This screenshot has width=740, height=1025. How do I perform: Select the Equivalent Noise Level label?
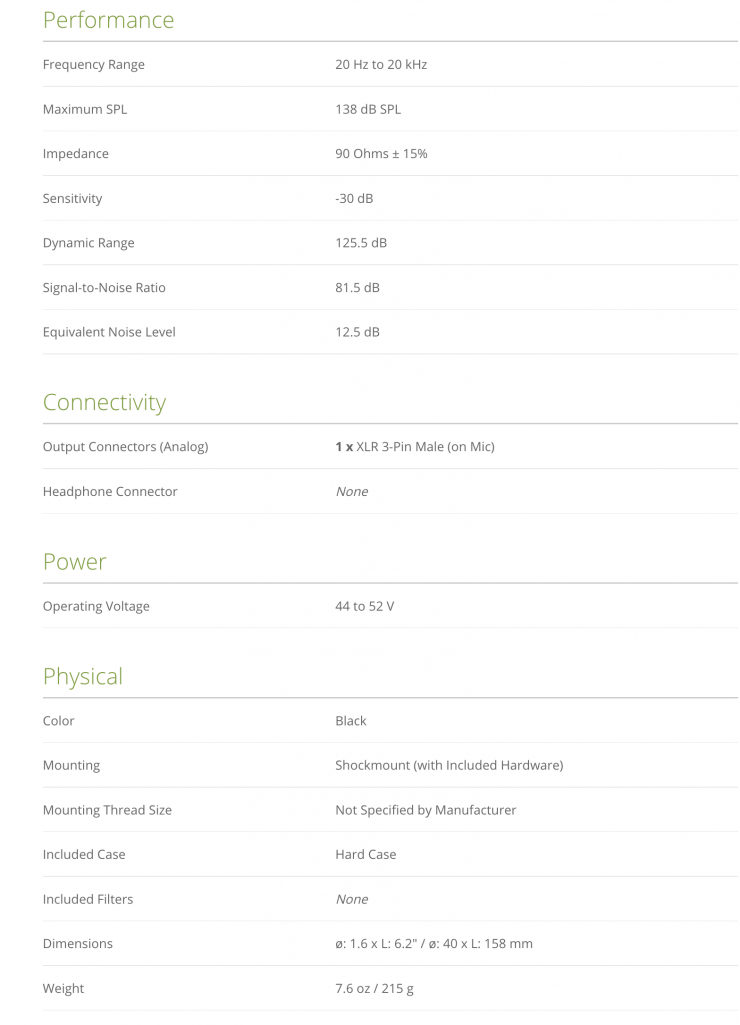pyautogui.click(x=109, y=332)
